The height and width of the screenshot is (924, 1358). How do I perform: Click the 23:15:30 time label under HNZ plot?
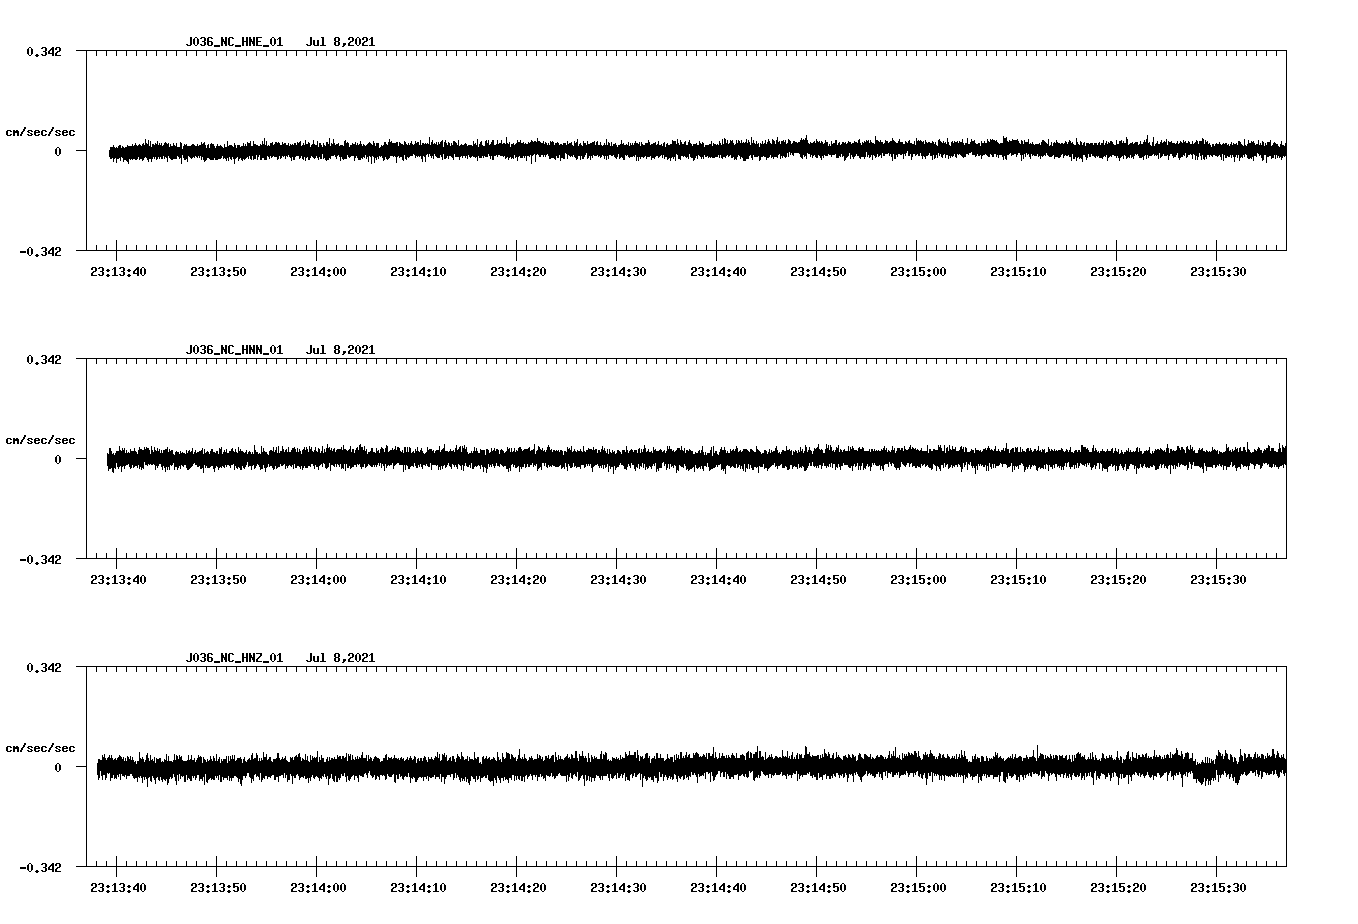(x=1218, y=888)
